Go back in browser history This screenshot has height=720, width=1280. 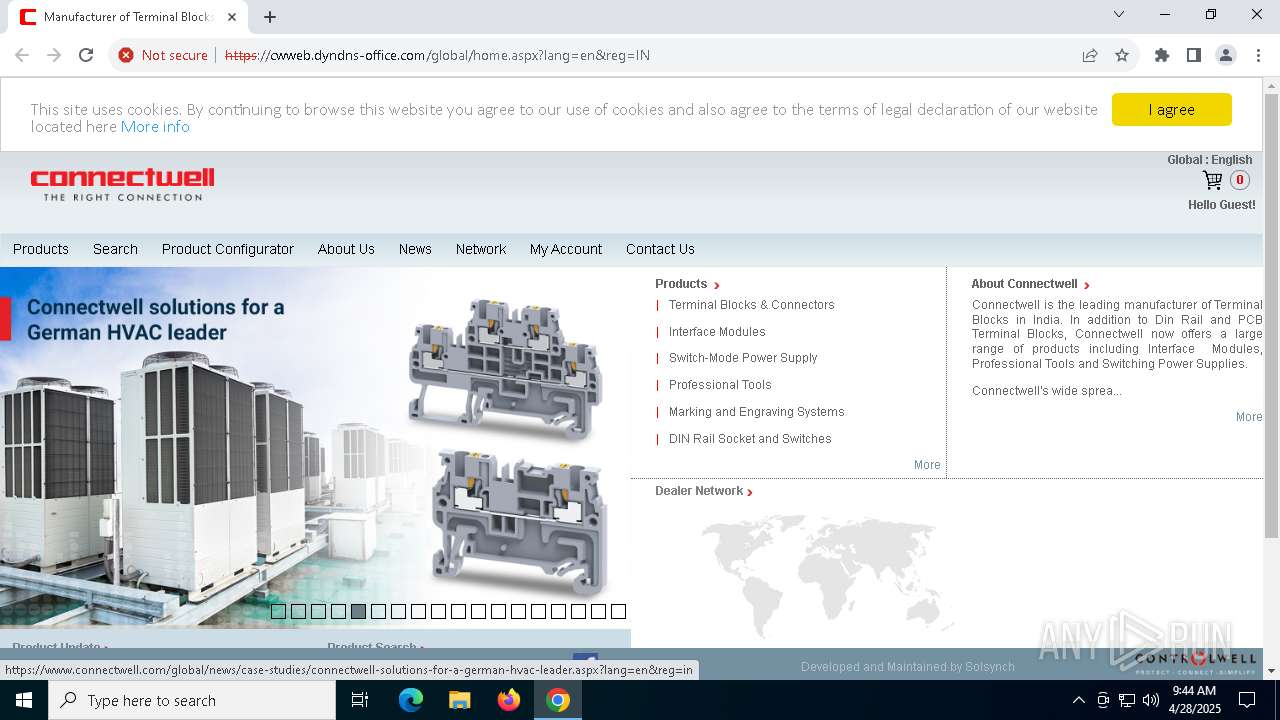pyautogui.click(x=22, y=55)
